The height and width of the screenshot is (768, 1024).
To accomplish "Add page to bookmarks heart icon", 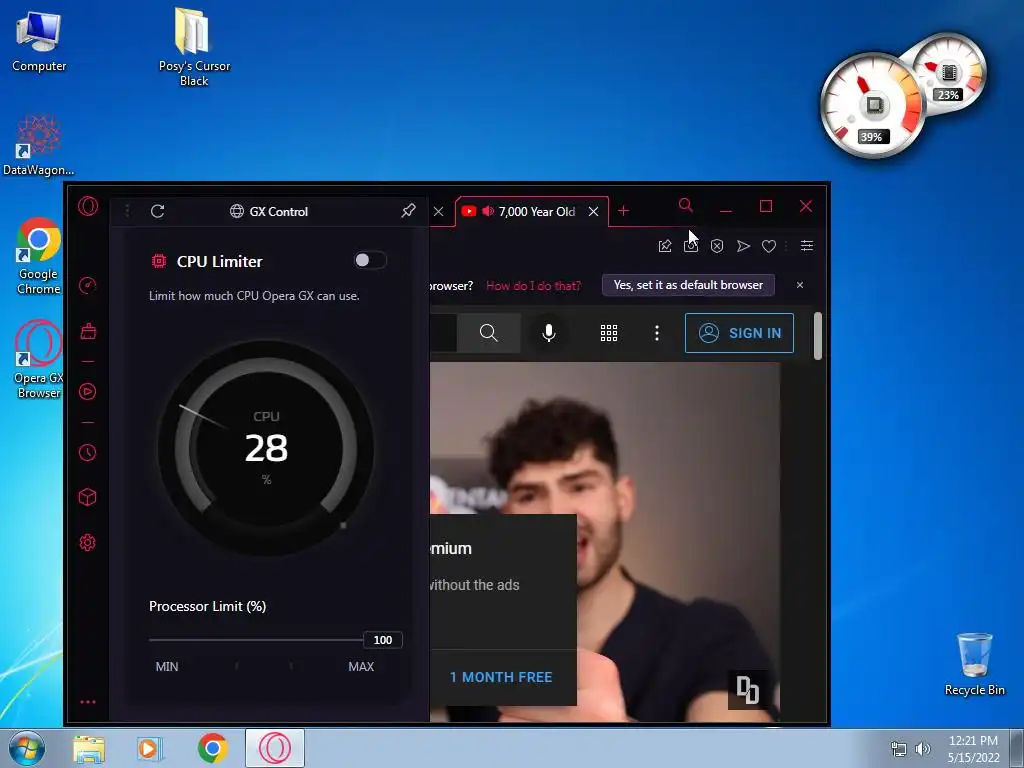I will point(769,246).
